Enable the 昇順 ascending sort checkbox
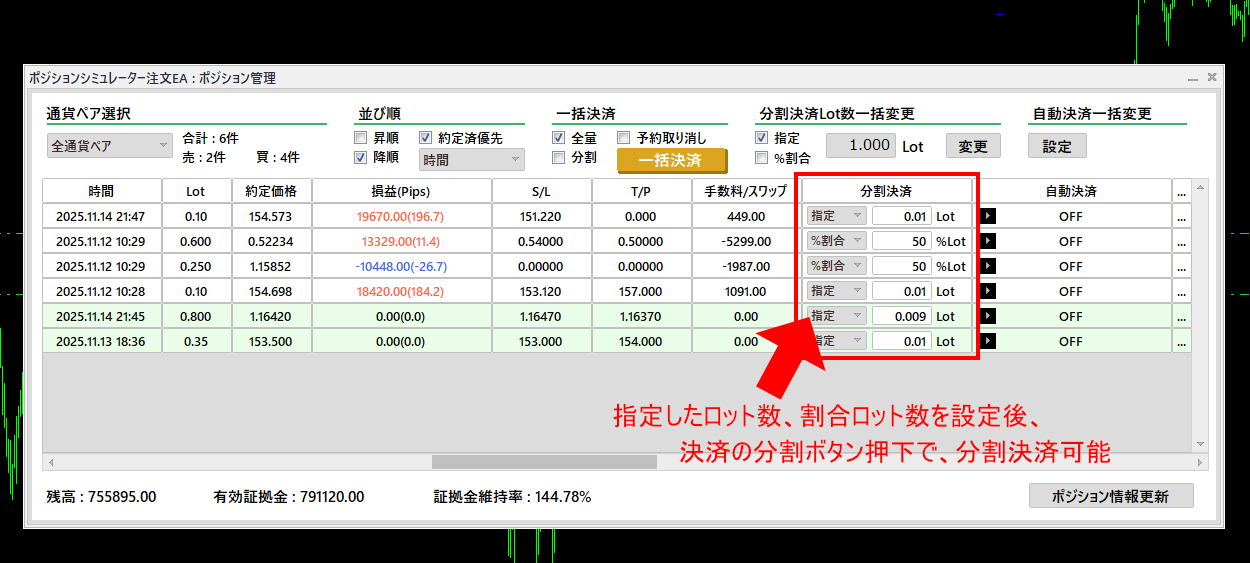The height and width of the screenshot is (563, 1250). pyautogui.click(x=361, y=138)
